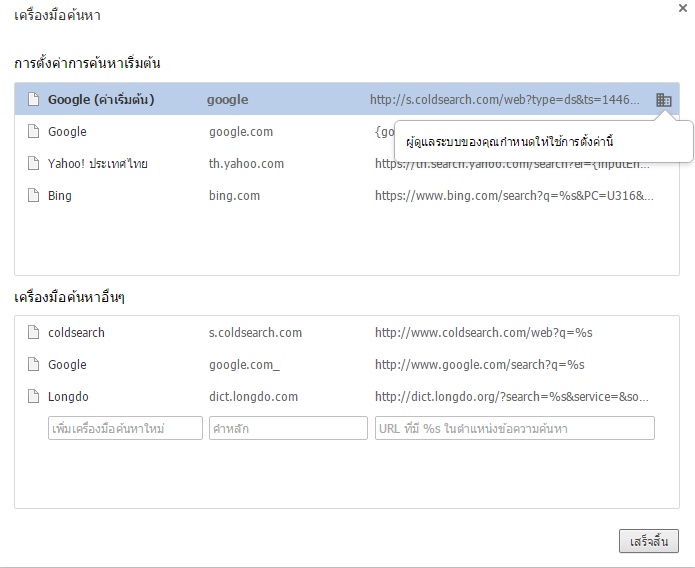Screen dimensions: 695x568
Task: Click the s.coldsearch.com/web?type=ds URL text
Action: point(505,100)
